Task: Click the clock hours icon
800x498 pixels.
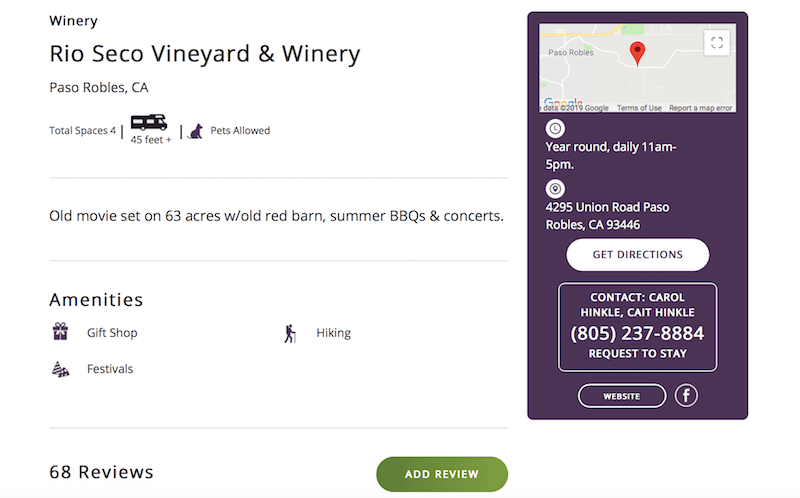Action: [555, 128]
